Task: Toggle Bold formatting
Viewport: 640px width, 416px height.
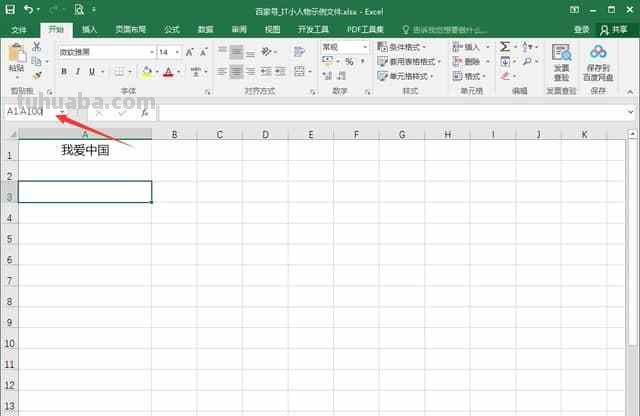Action: [x=64, y=72]
